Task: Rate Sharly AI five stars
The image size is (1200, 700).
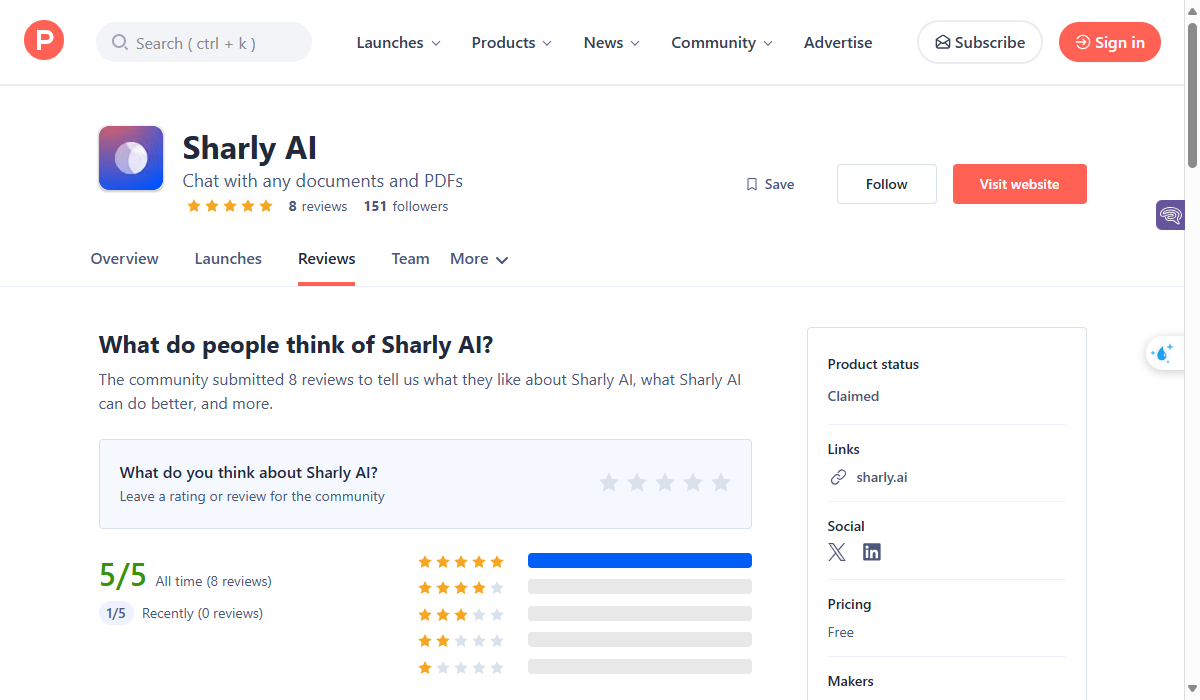Action: pos(721,483)
